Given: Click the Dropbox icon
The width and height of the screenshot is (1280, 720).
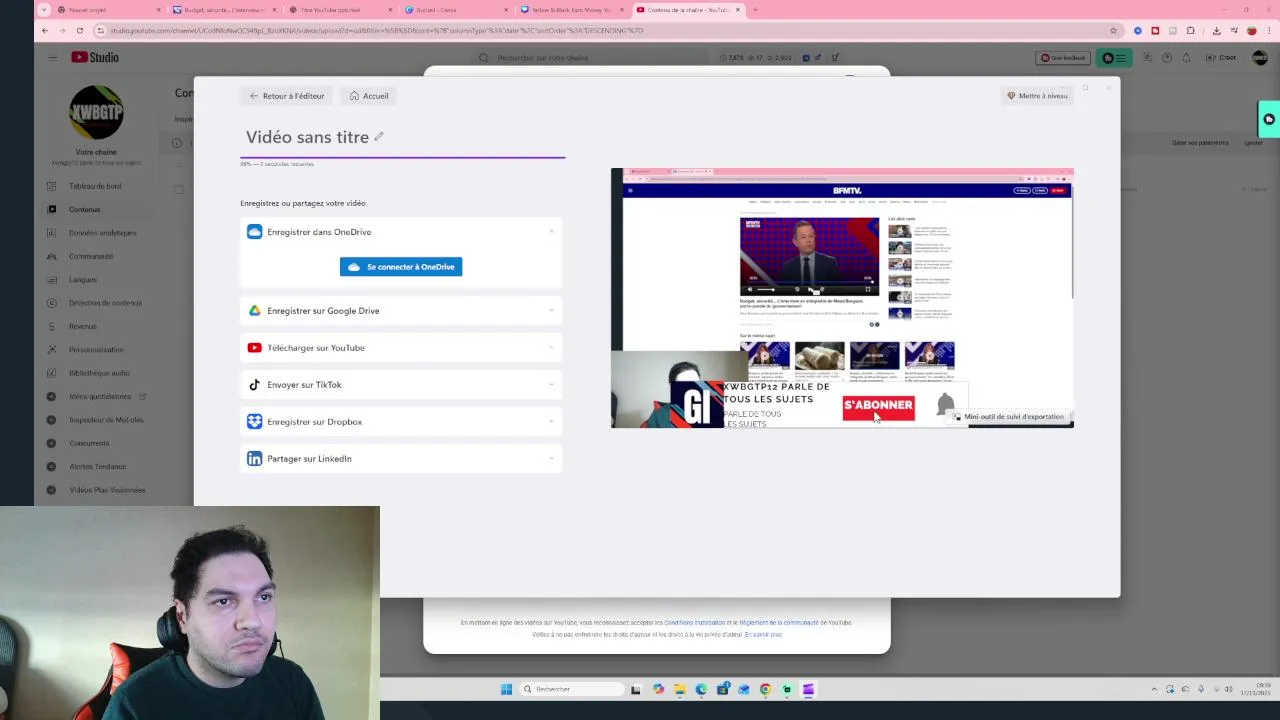Looking at the screenshot, I should point(254,422).
